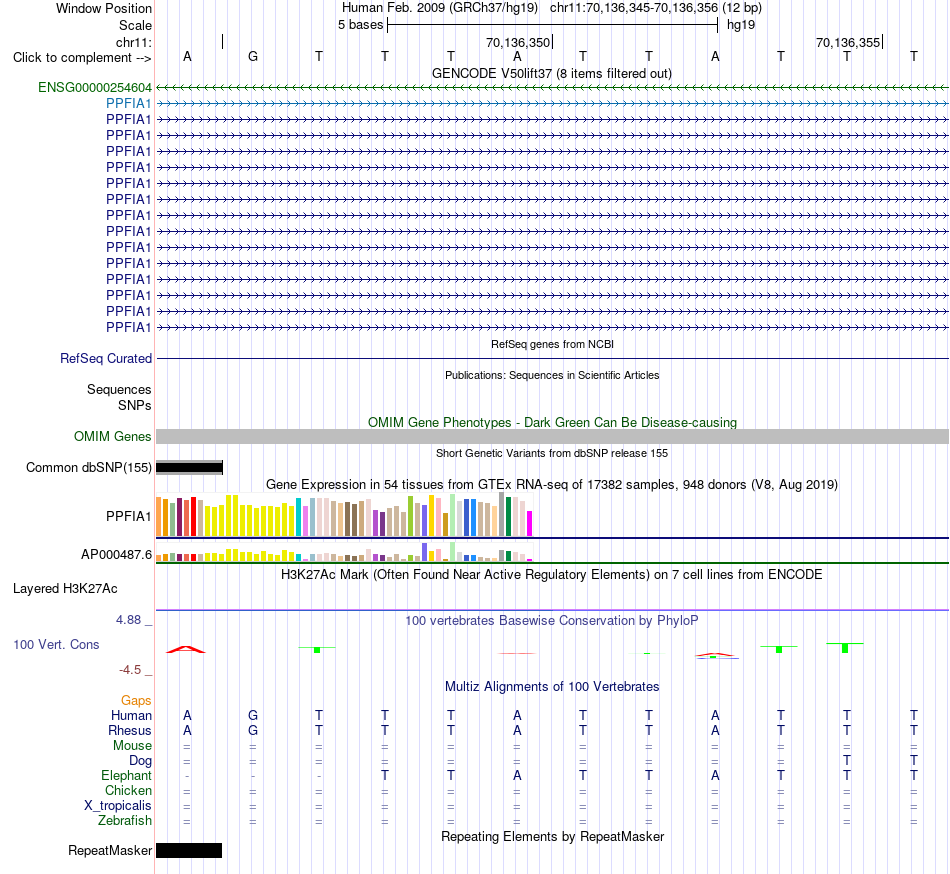Screen dimensions: 950x874
Task: Open the AP000487.6 expression bar chart
Action: pyautogui.click(x=344, y=552)
